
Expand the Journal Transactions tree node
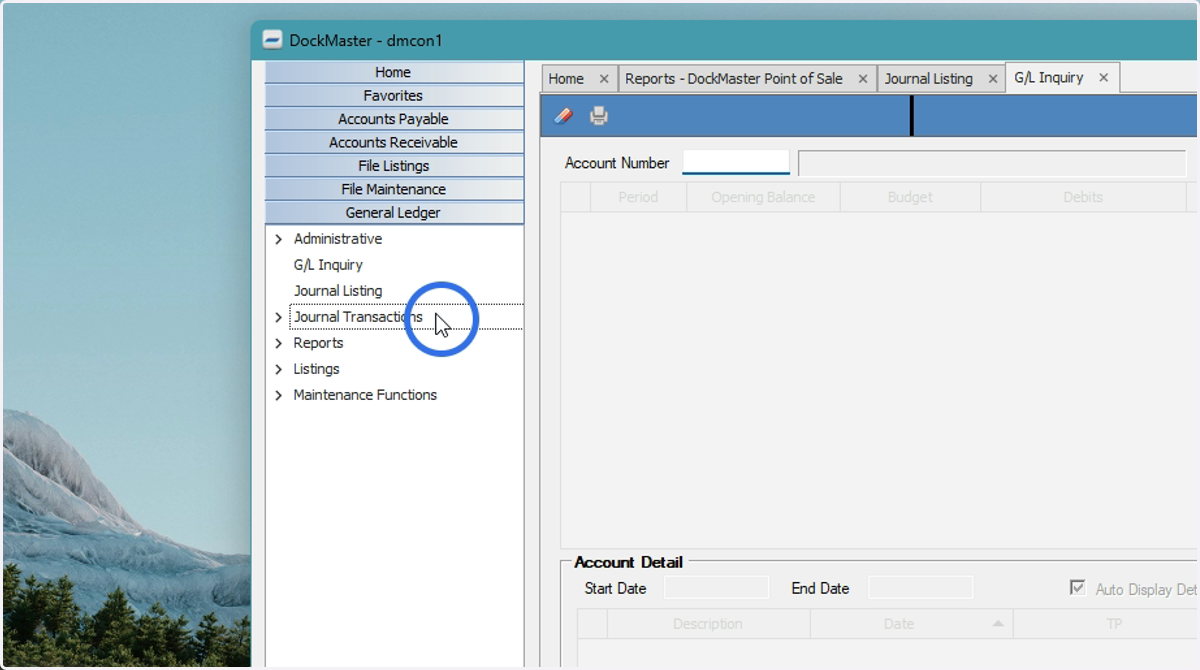coord(278,317)
